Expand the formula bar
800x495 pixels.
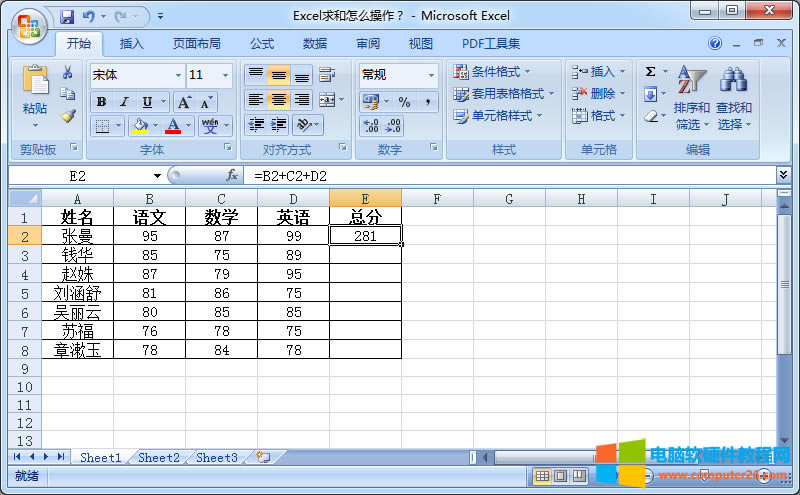point(783,175)
